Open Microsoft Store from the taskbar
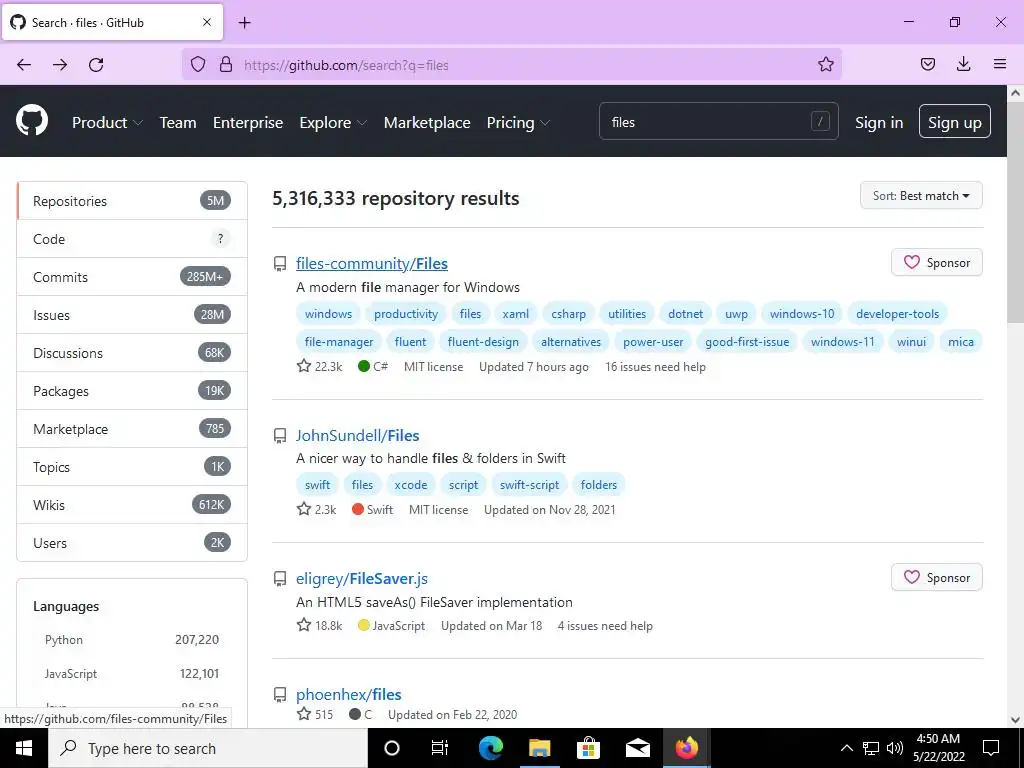 click(588, 748)
